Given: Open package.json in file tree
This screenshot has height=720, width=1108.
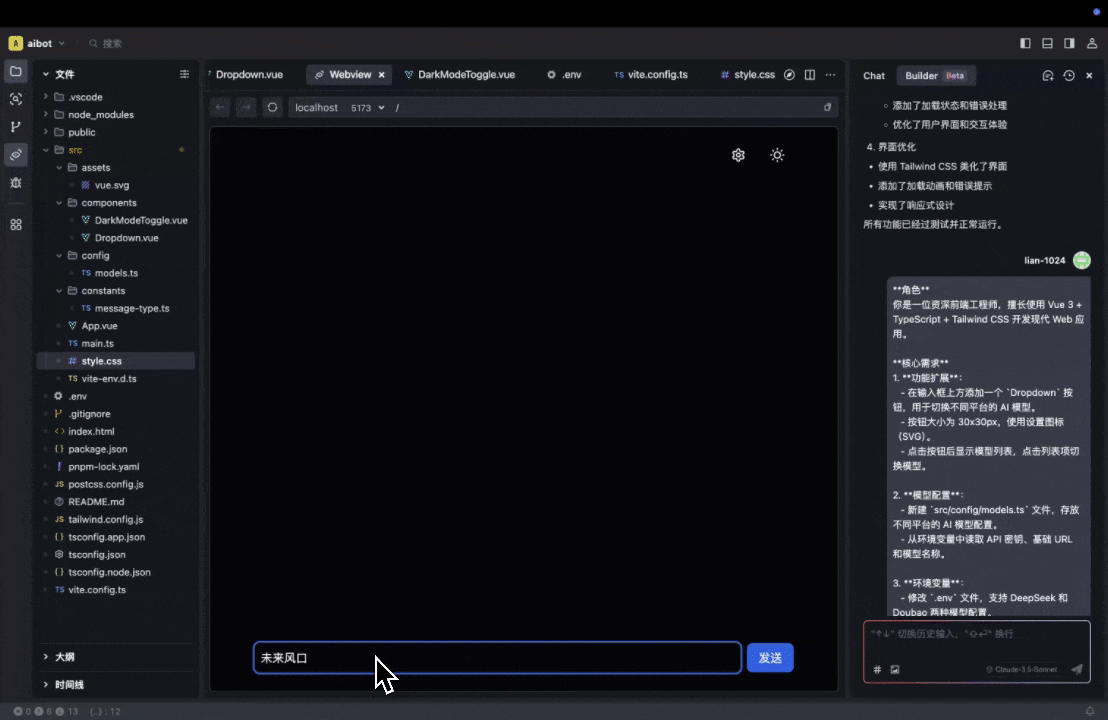Looking at the screenshot, I should pyautogui.click(x=98, y=449).
